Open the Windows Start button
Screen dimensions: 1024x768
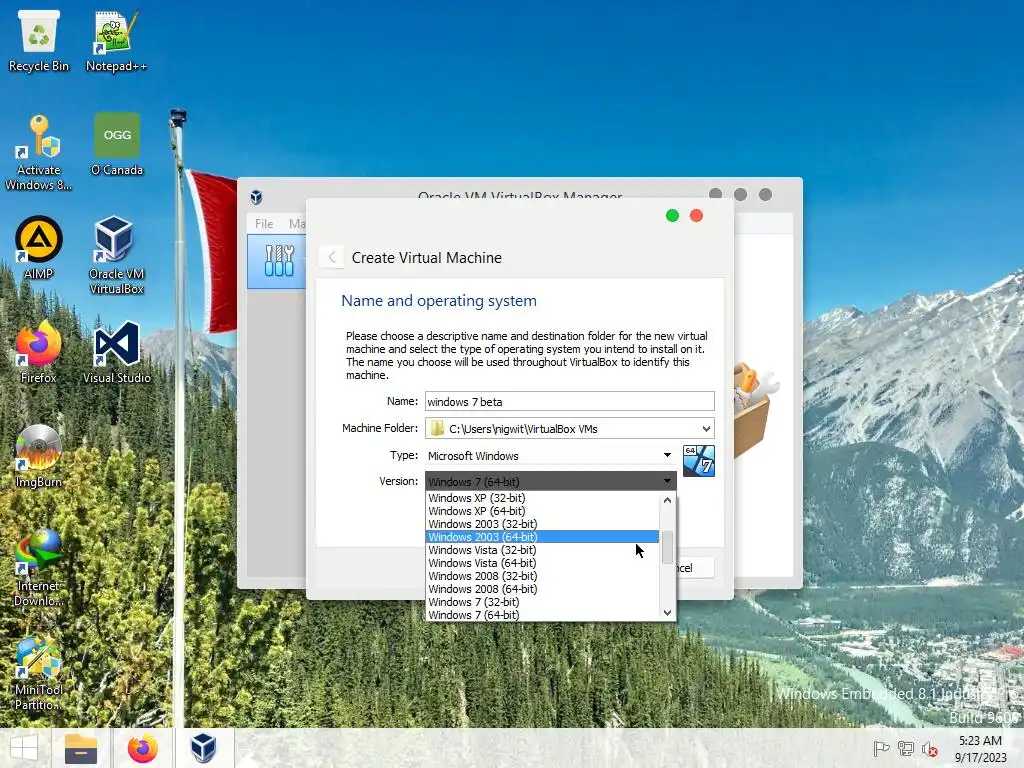tap(24, 748)
